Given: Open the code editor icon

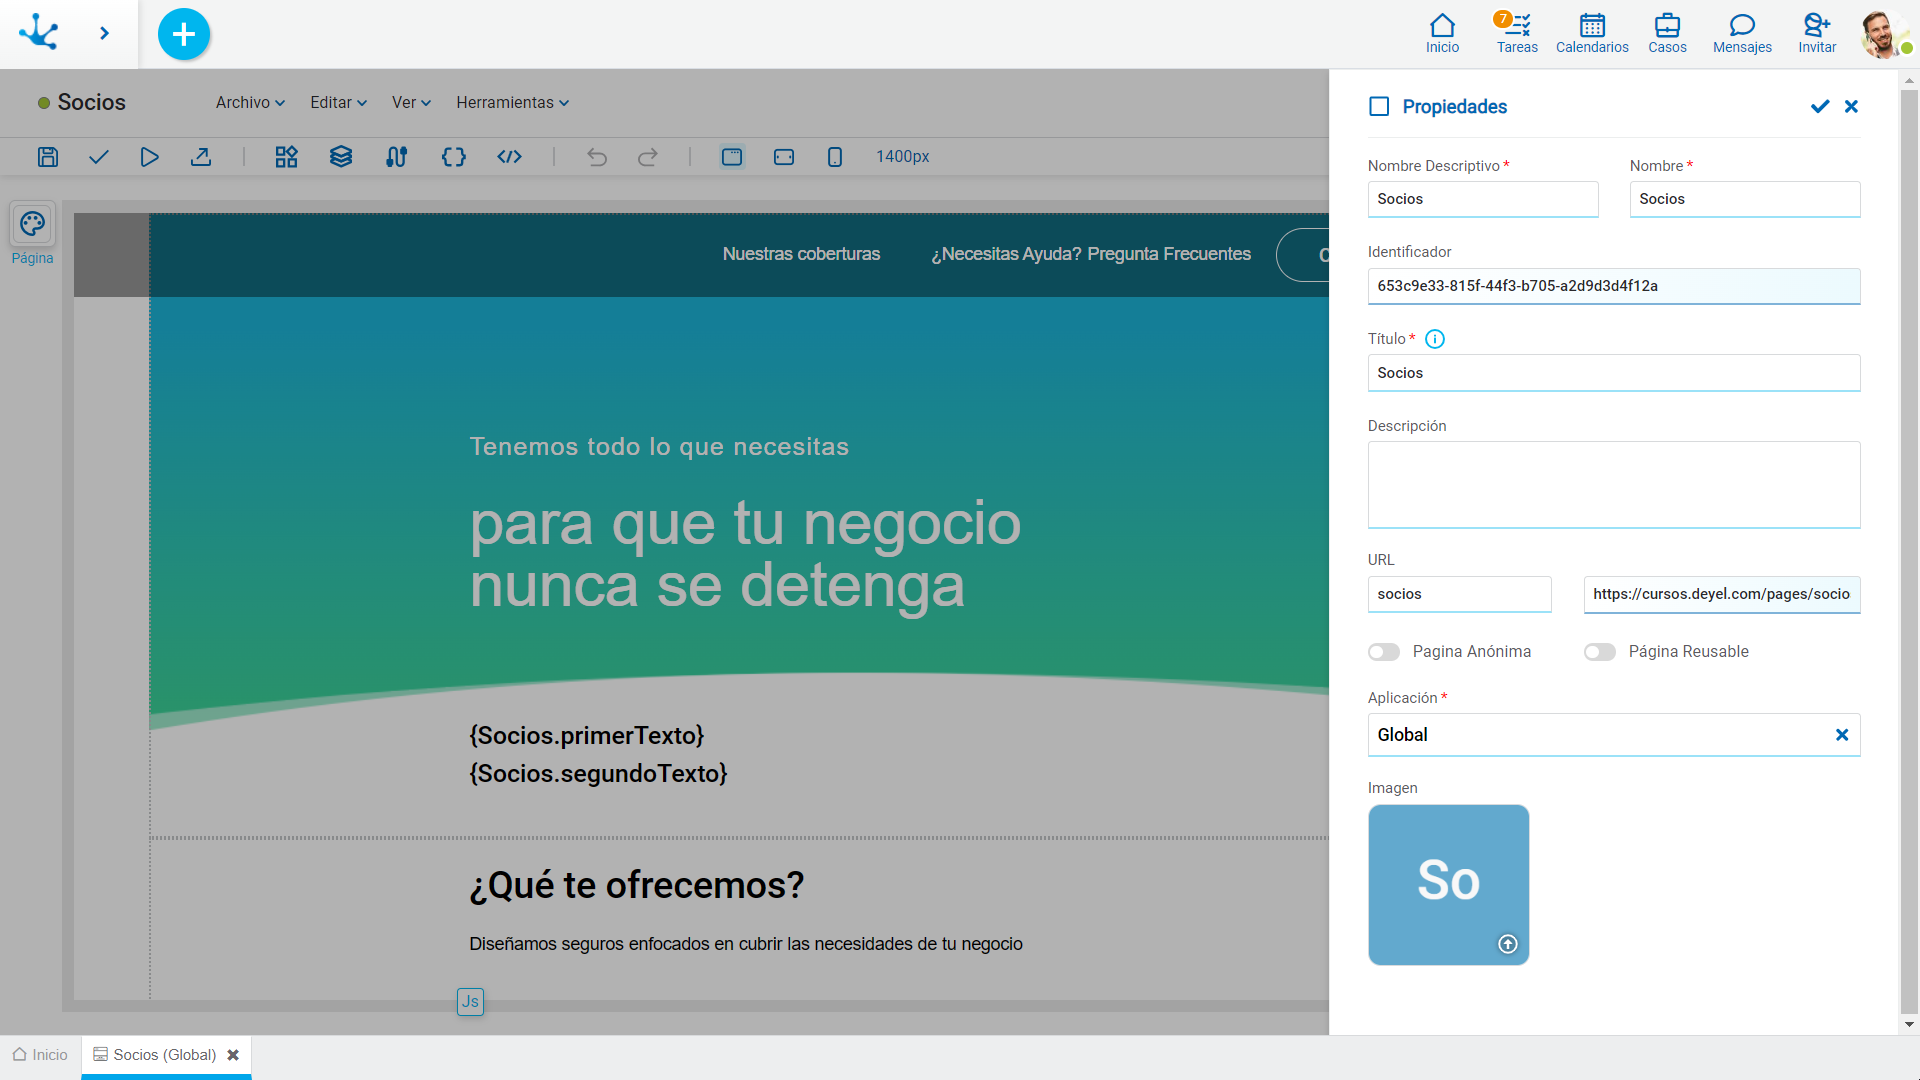Looking at the screenshot, I should (x=510, y=157).
